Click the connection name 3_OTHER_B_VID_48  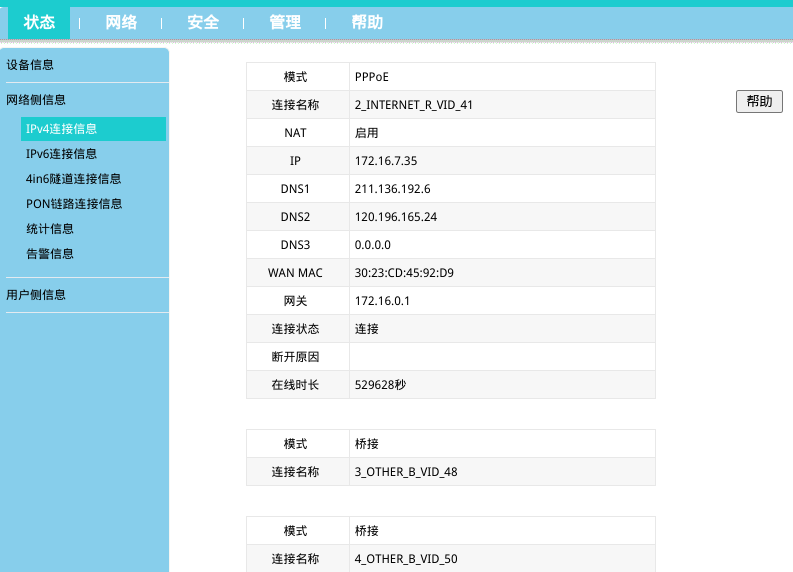pyautogui.click(x=406, y=472)
